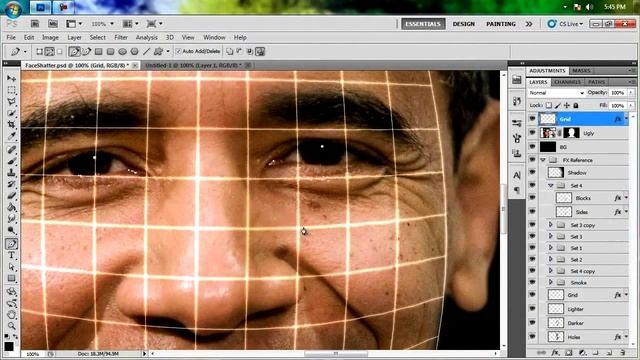Toggle the Auto Add/Delete checkbox

tap(178, 51)
